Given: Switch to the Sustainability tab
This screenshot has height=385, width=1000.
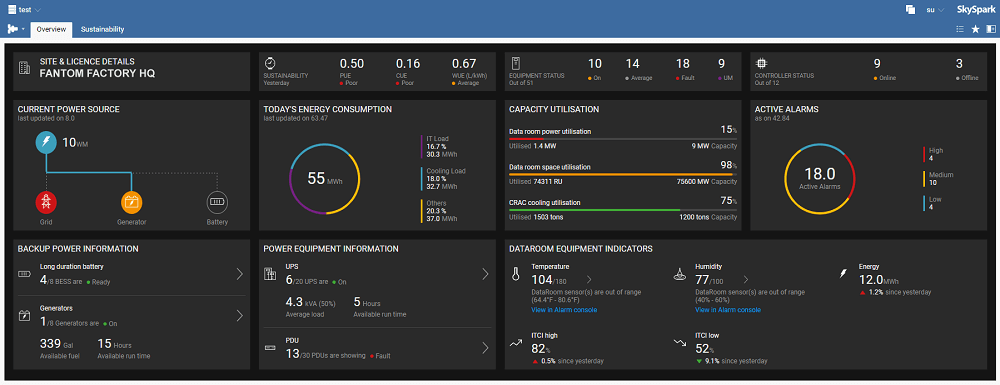Looking at the screenshot, I should coord(103,29).
